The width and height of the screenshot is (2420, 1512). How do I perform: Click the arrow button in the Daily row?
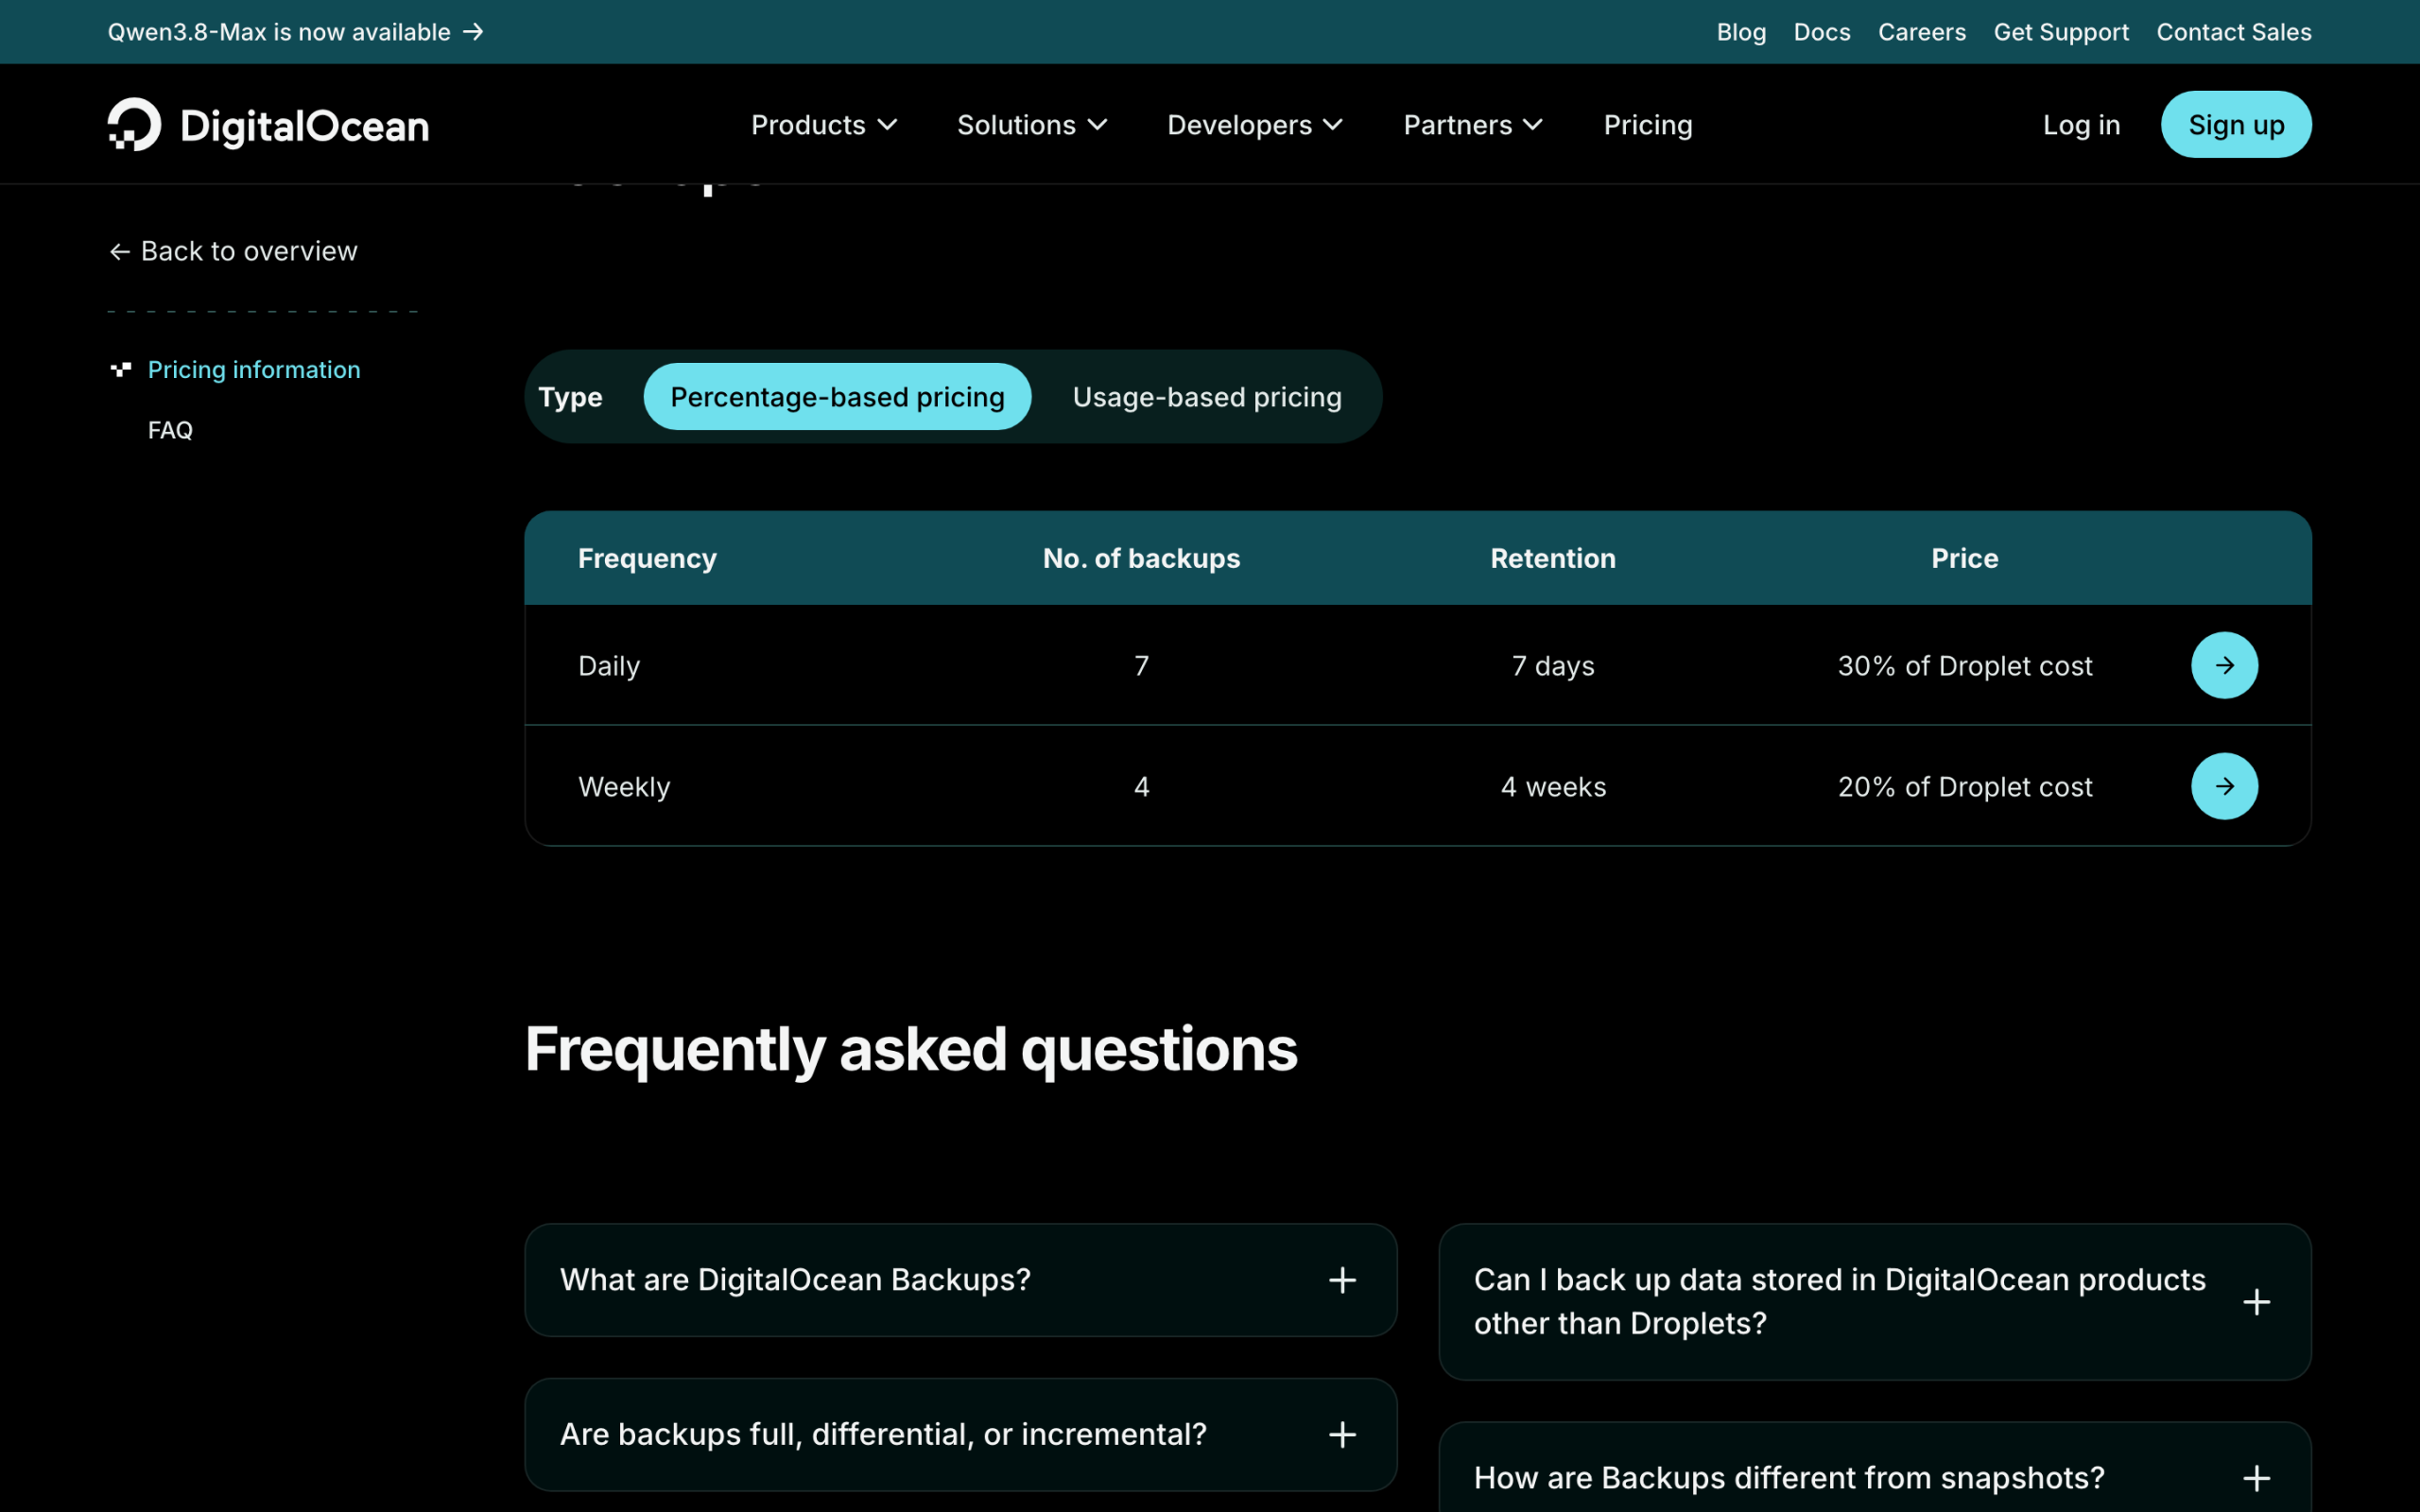(2224, 665)
